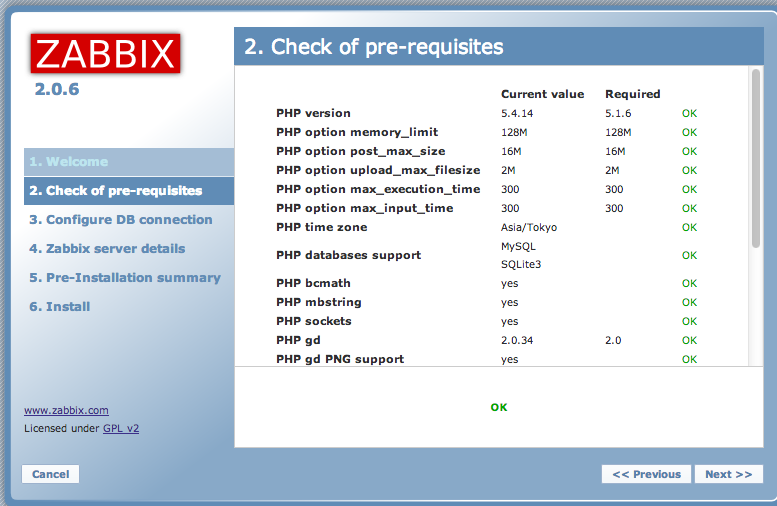Click the OK status for PHP version
This screenshot has width=777, height=506.
pos(689,113)
